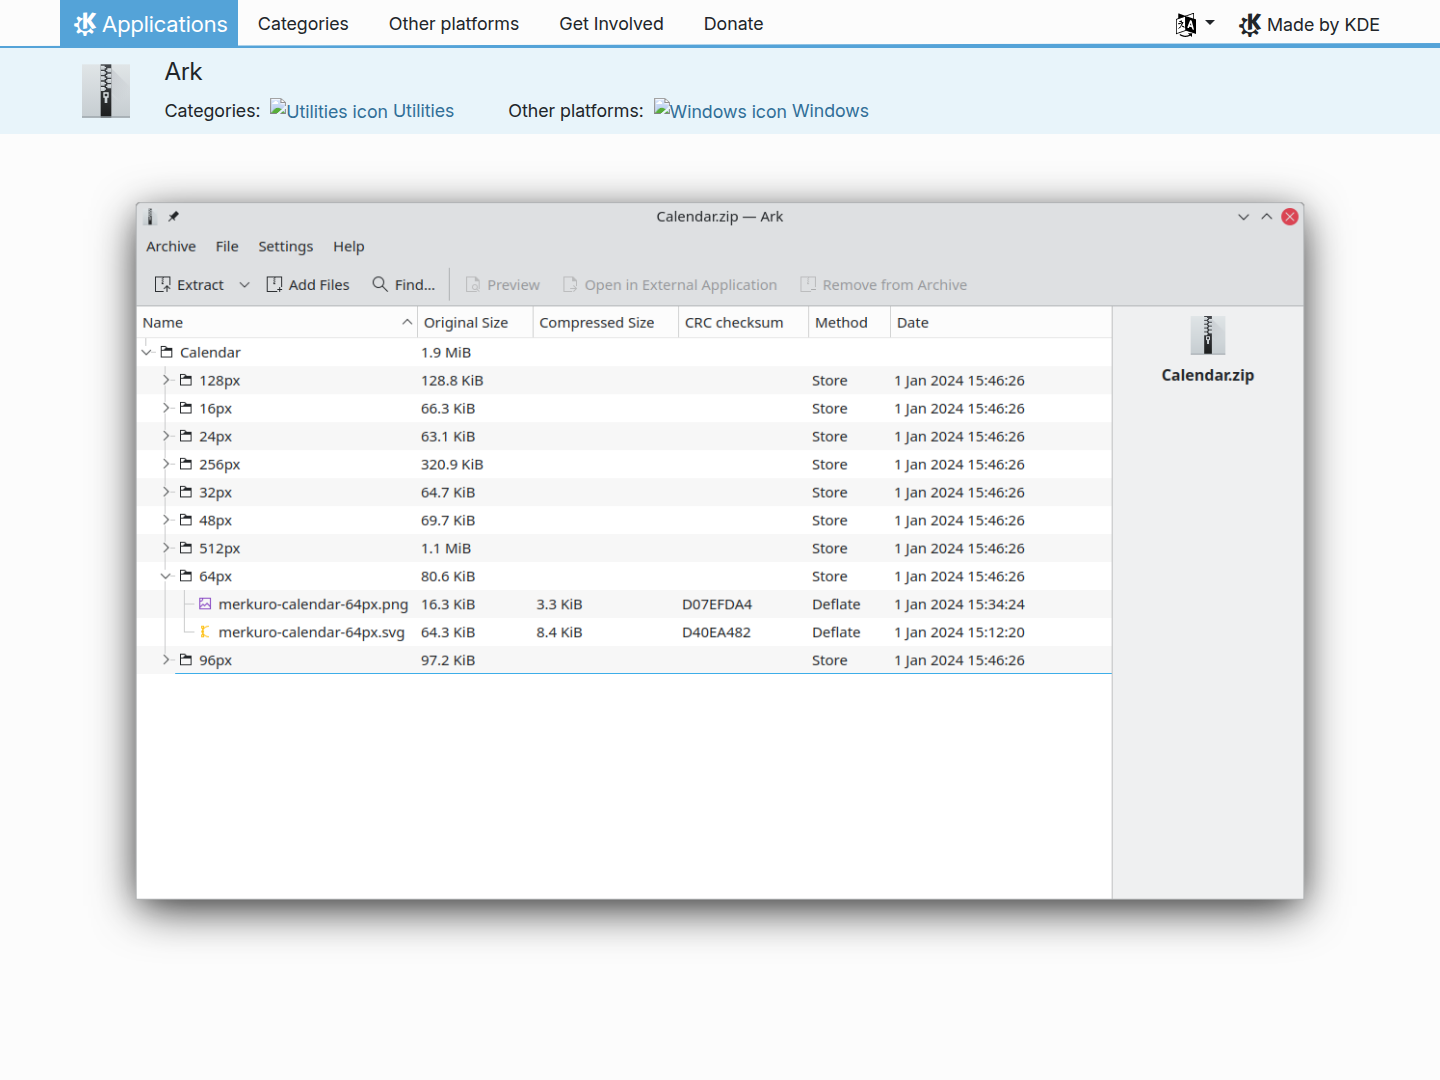Open the Archive menu
The height and width of the screenshot is (1080, 1440).
coord(171,247)
